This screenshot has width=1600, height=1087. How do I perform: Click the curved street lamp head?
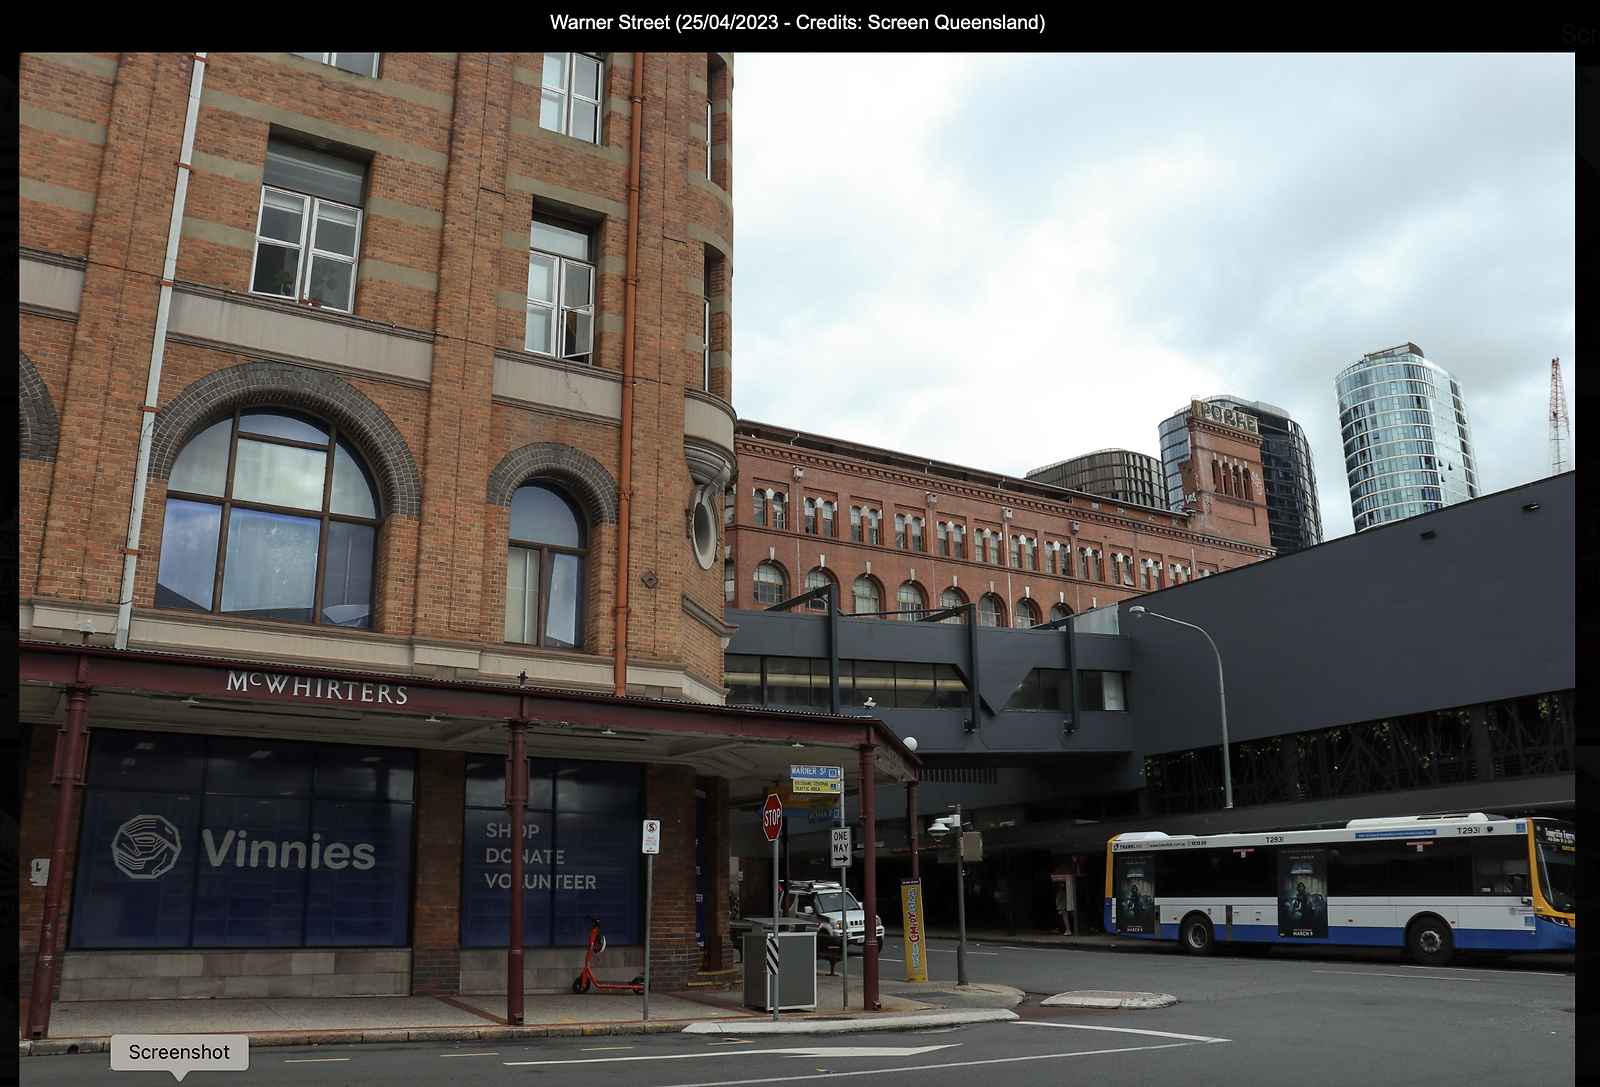click(1138, 610)
